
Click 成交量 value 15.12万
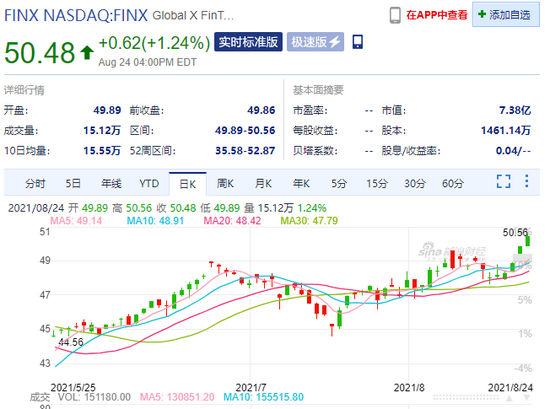click(102, 130)
